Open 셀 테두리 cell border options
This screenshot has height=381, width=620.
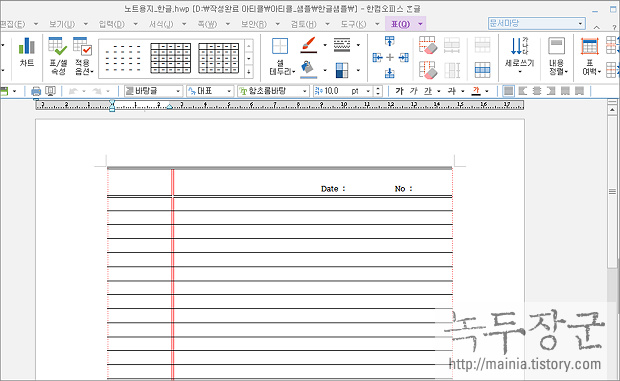point(281,57)
